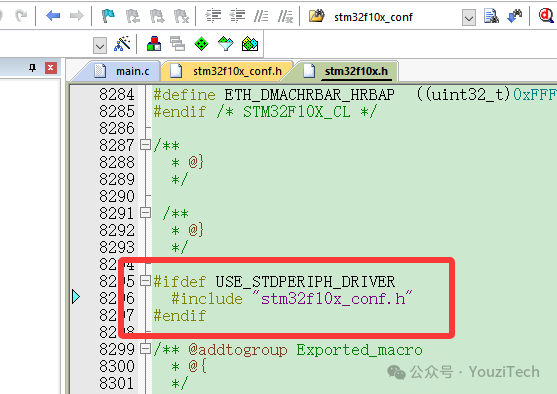
Task: Collapse the comment block at line 8291
Action: tap(145, 213)
